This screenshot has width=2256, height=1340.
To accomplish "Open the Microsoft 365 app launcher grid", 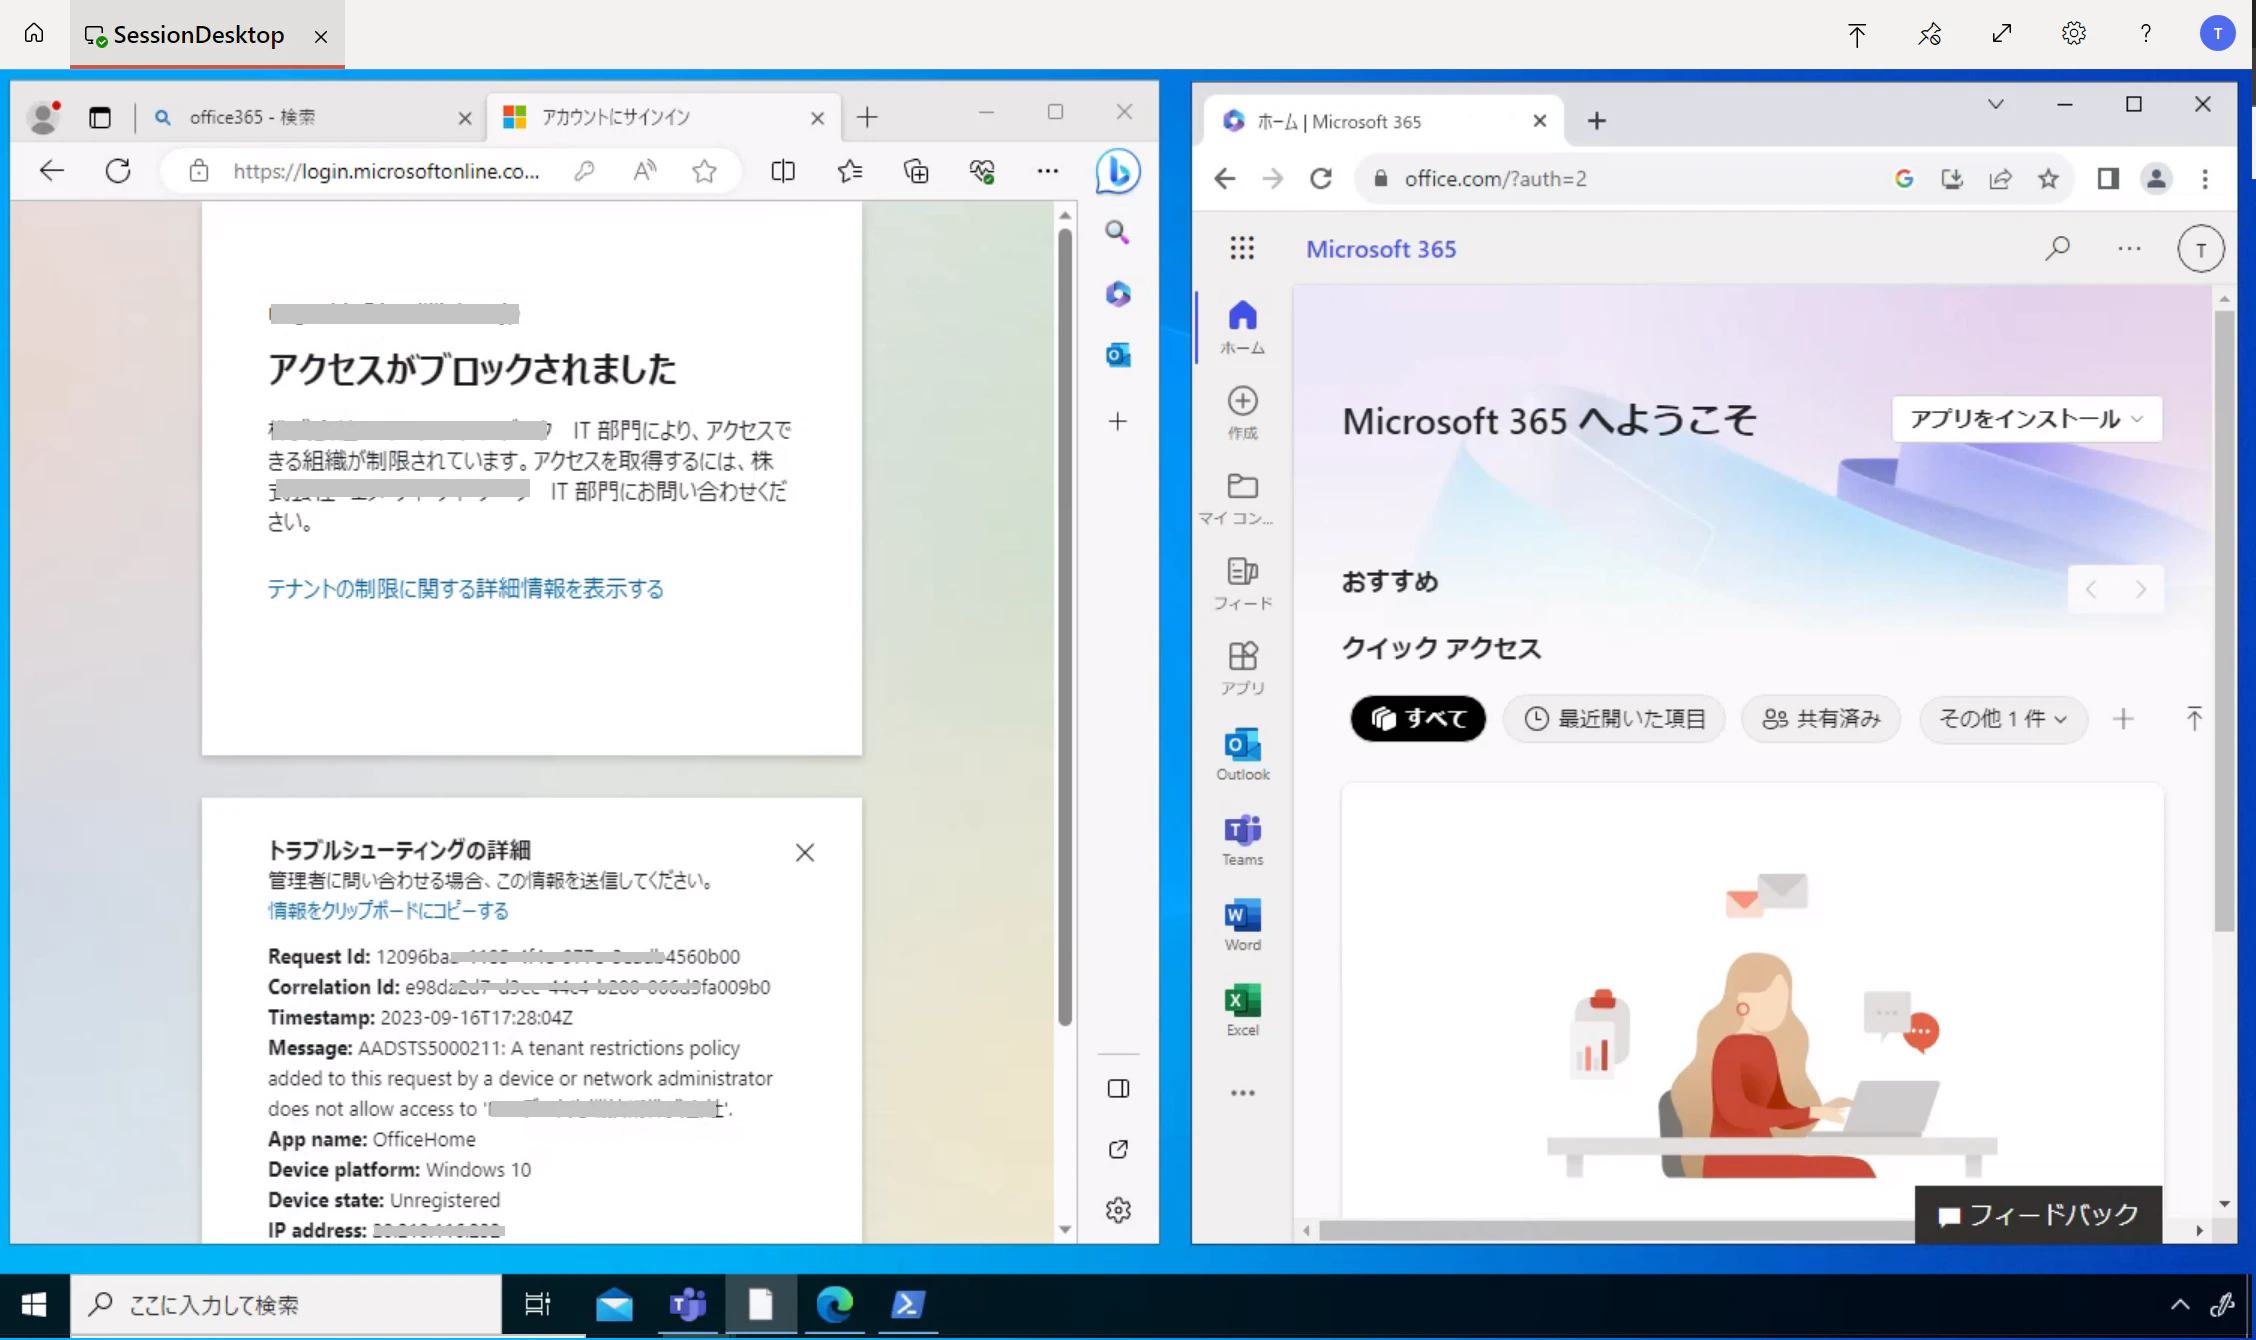I will pos(1242,248).
